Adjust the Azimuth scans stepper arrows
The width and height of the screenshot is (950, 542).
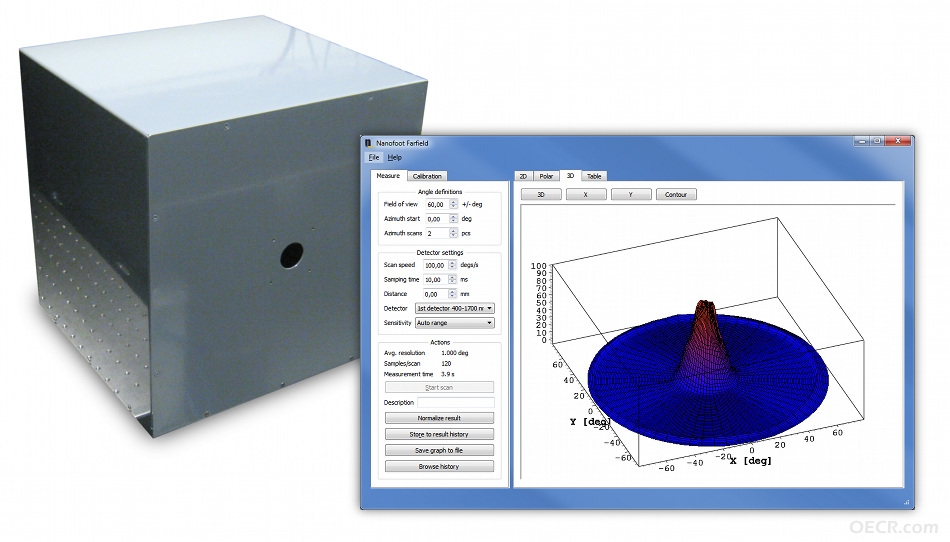(x=453, y=233)
